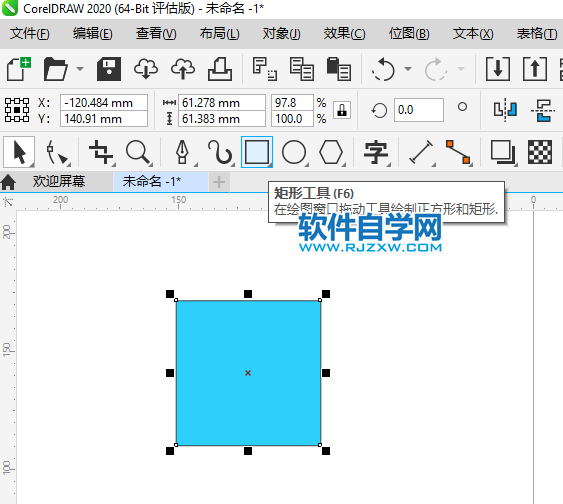Select the Pen tool
Viewport: 563px width, 504px height.
point(183,153)
